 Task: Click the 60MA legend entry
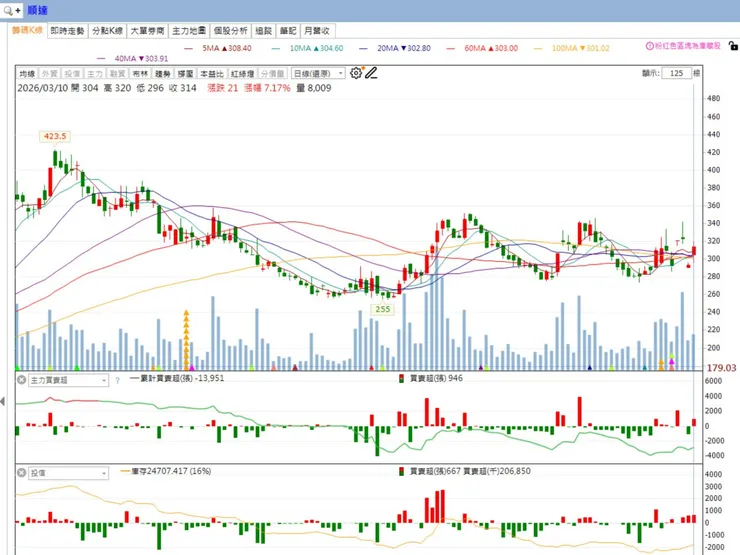(x=482, y=48)
